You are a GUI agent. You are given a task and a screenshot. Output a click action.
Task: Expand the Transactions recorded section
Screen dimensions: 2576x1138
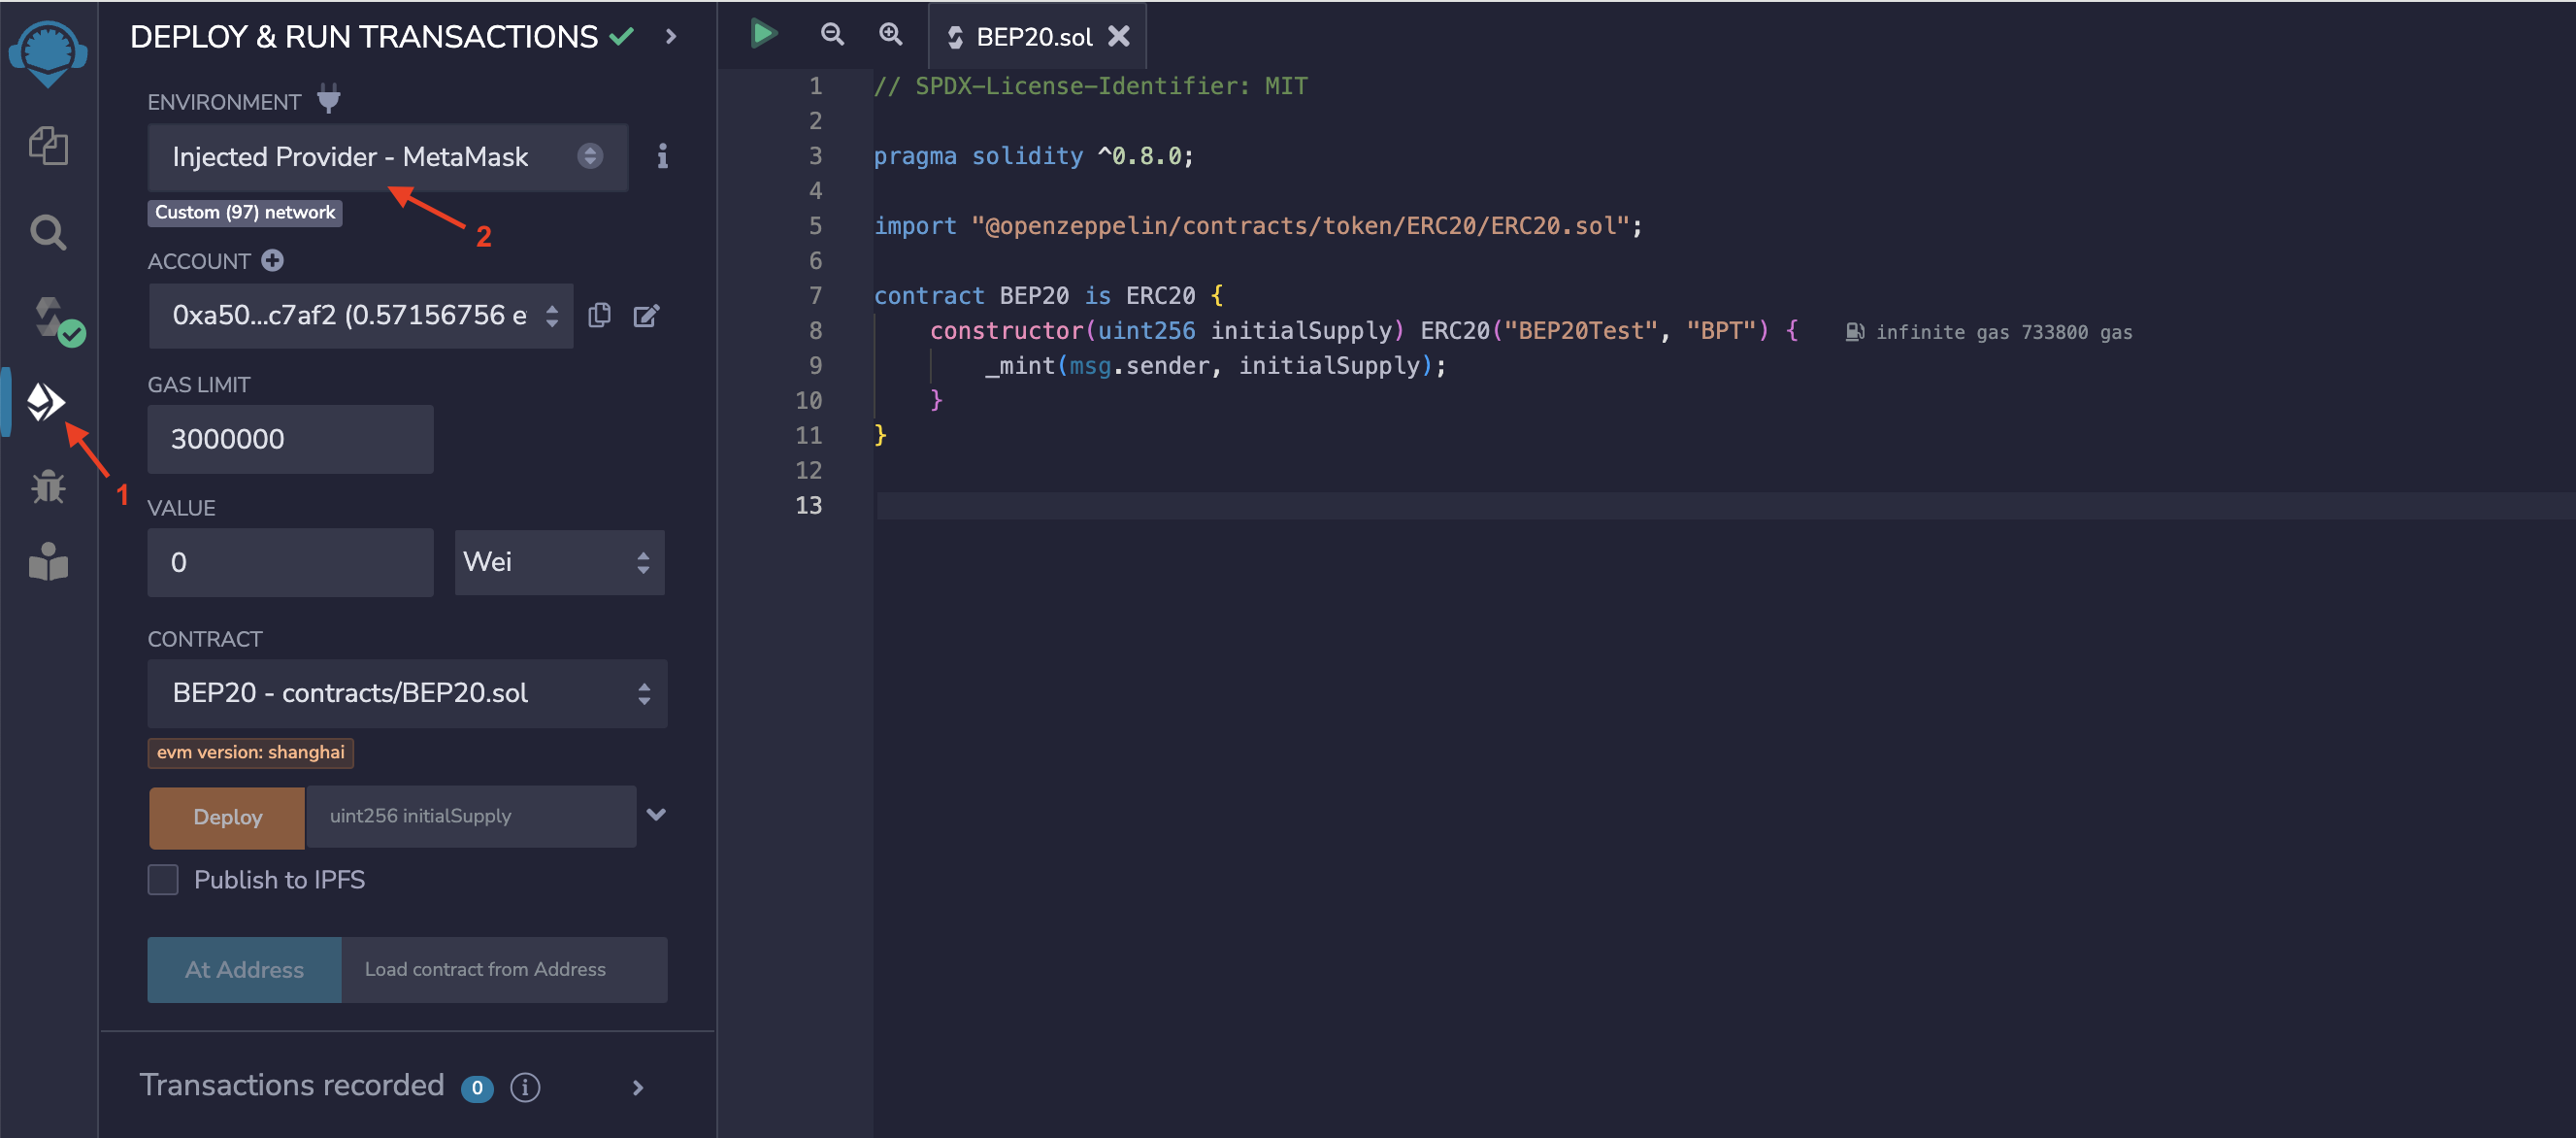click(x=638, y=1088)
